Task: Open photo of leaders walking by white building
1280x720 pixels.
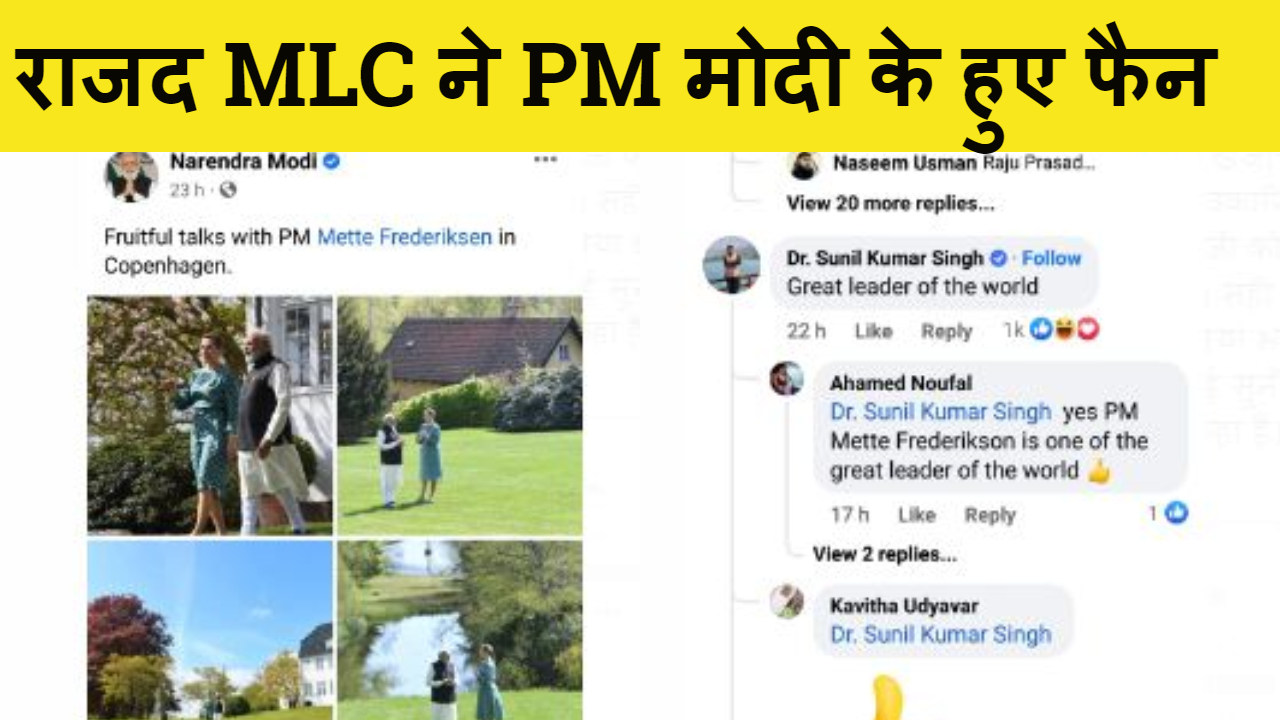Action: [210, 415]
